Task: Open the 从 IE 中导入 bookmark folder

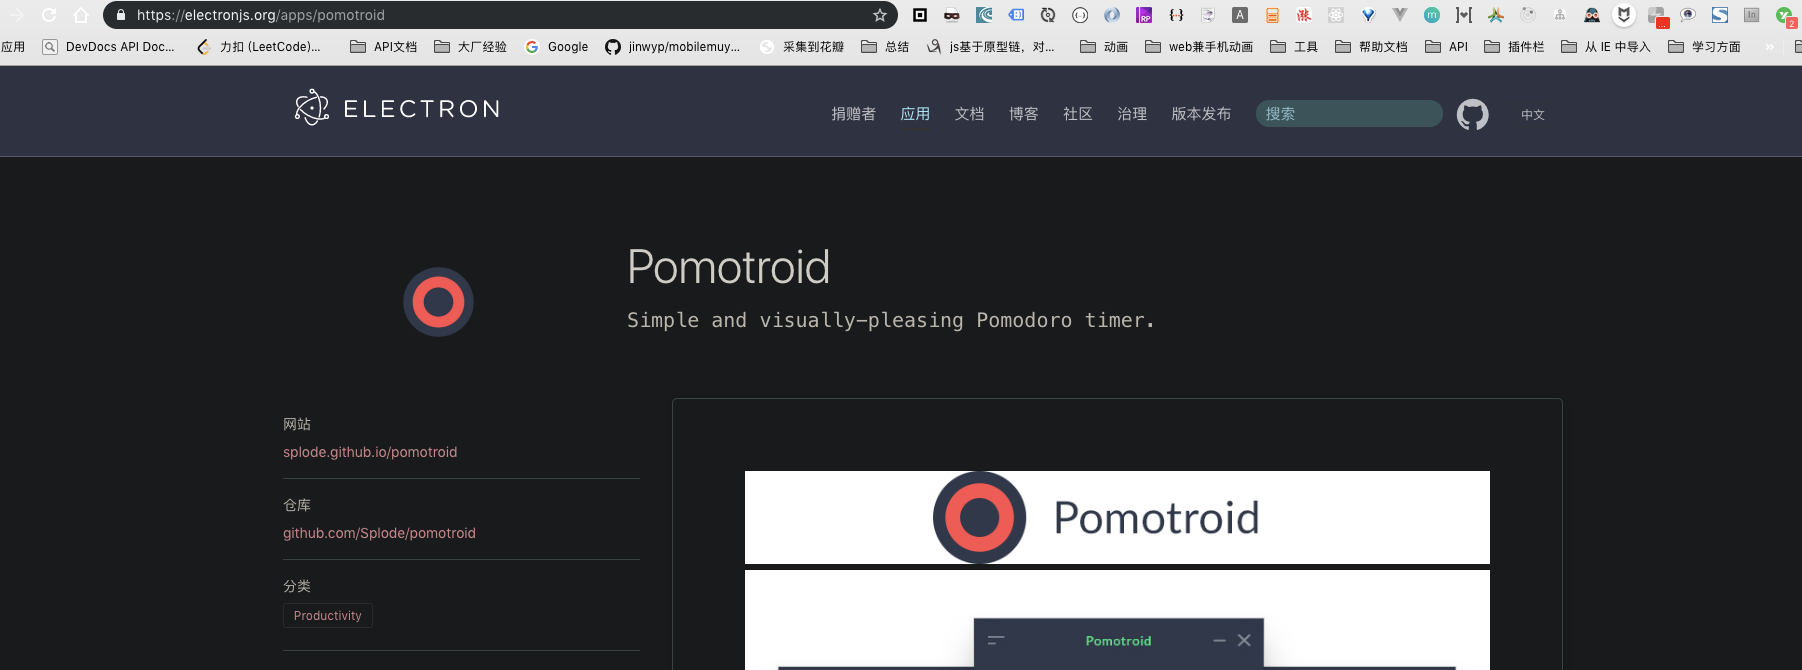Action: point(1605,47)
